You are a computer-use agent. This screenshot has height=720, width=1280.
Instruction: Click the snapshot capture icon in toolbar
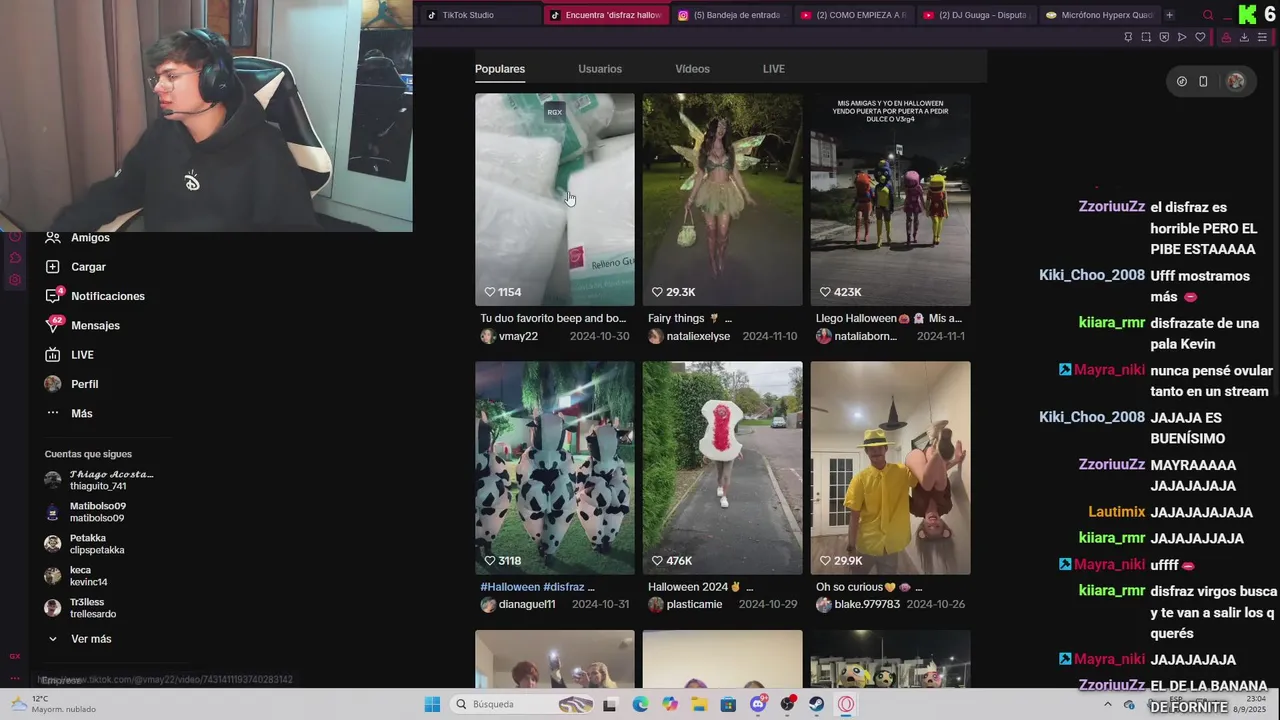[1146, 37]
